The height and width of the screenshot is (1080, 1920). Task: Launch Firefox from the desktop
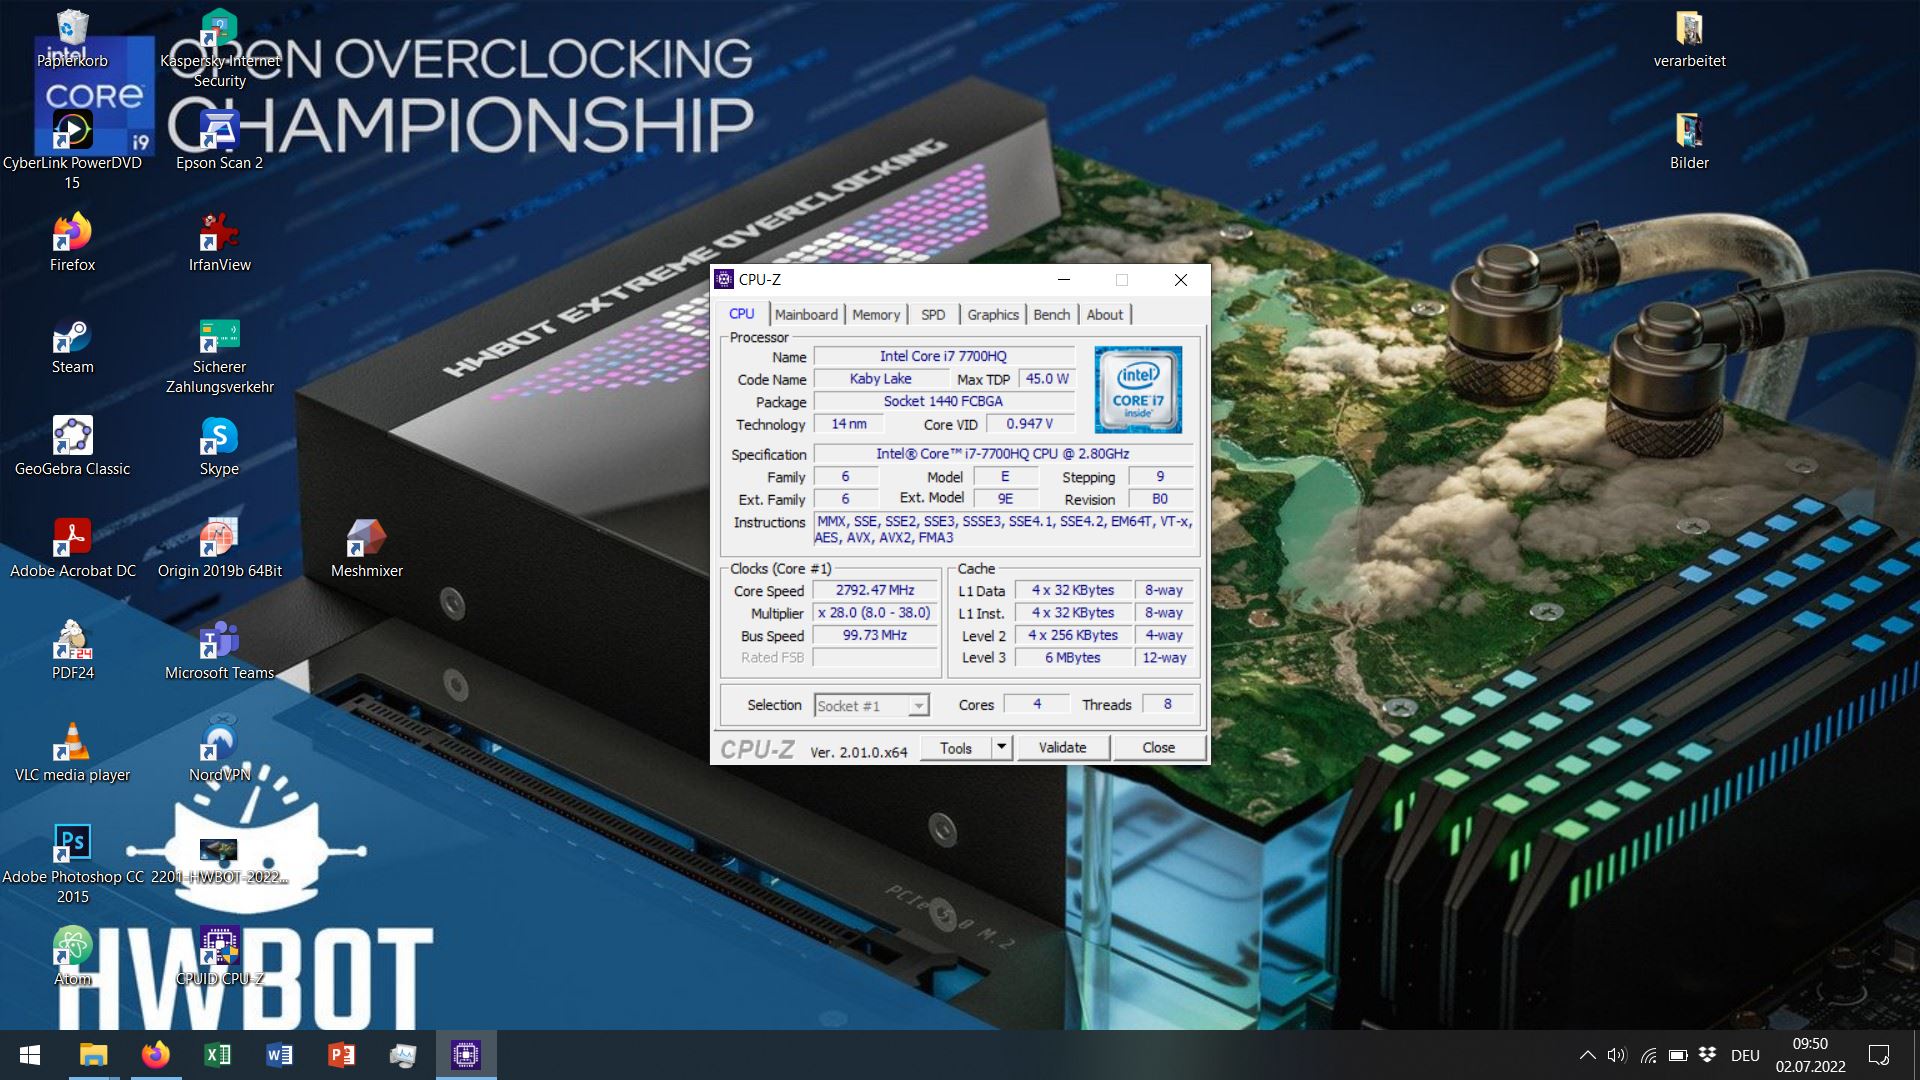72,242
